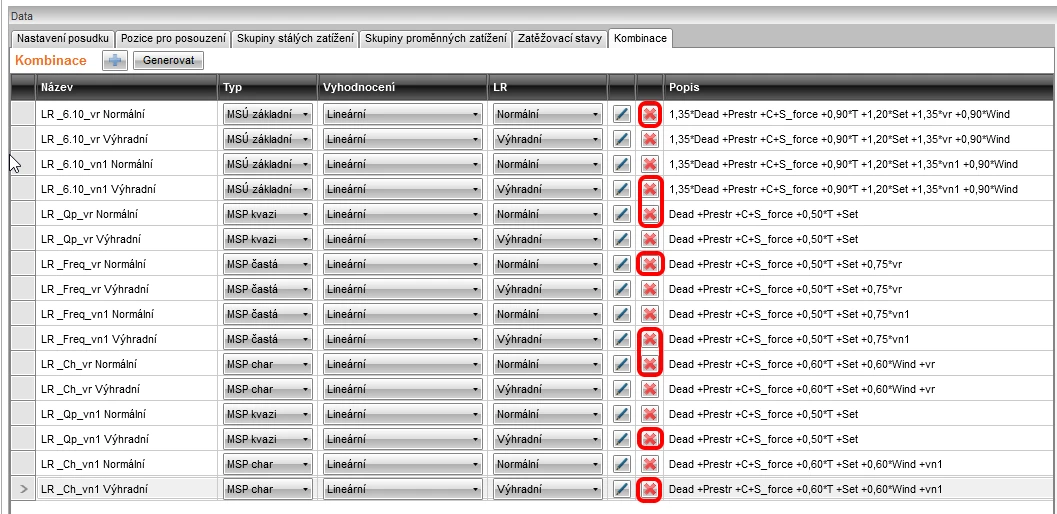Viewport: 1057px width, 514px height.
Task: Click the blue plus add-combination icon
Action: [x=115, y=61]
